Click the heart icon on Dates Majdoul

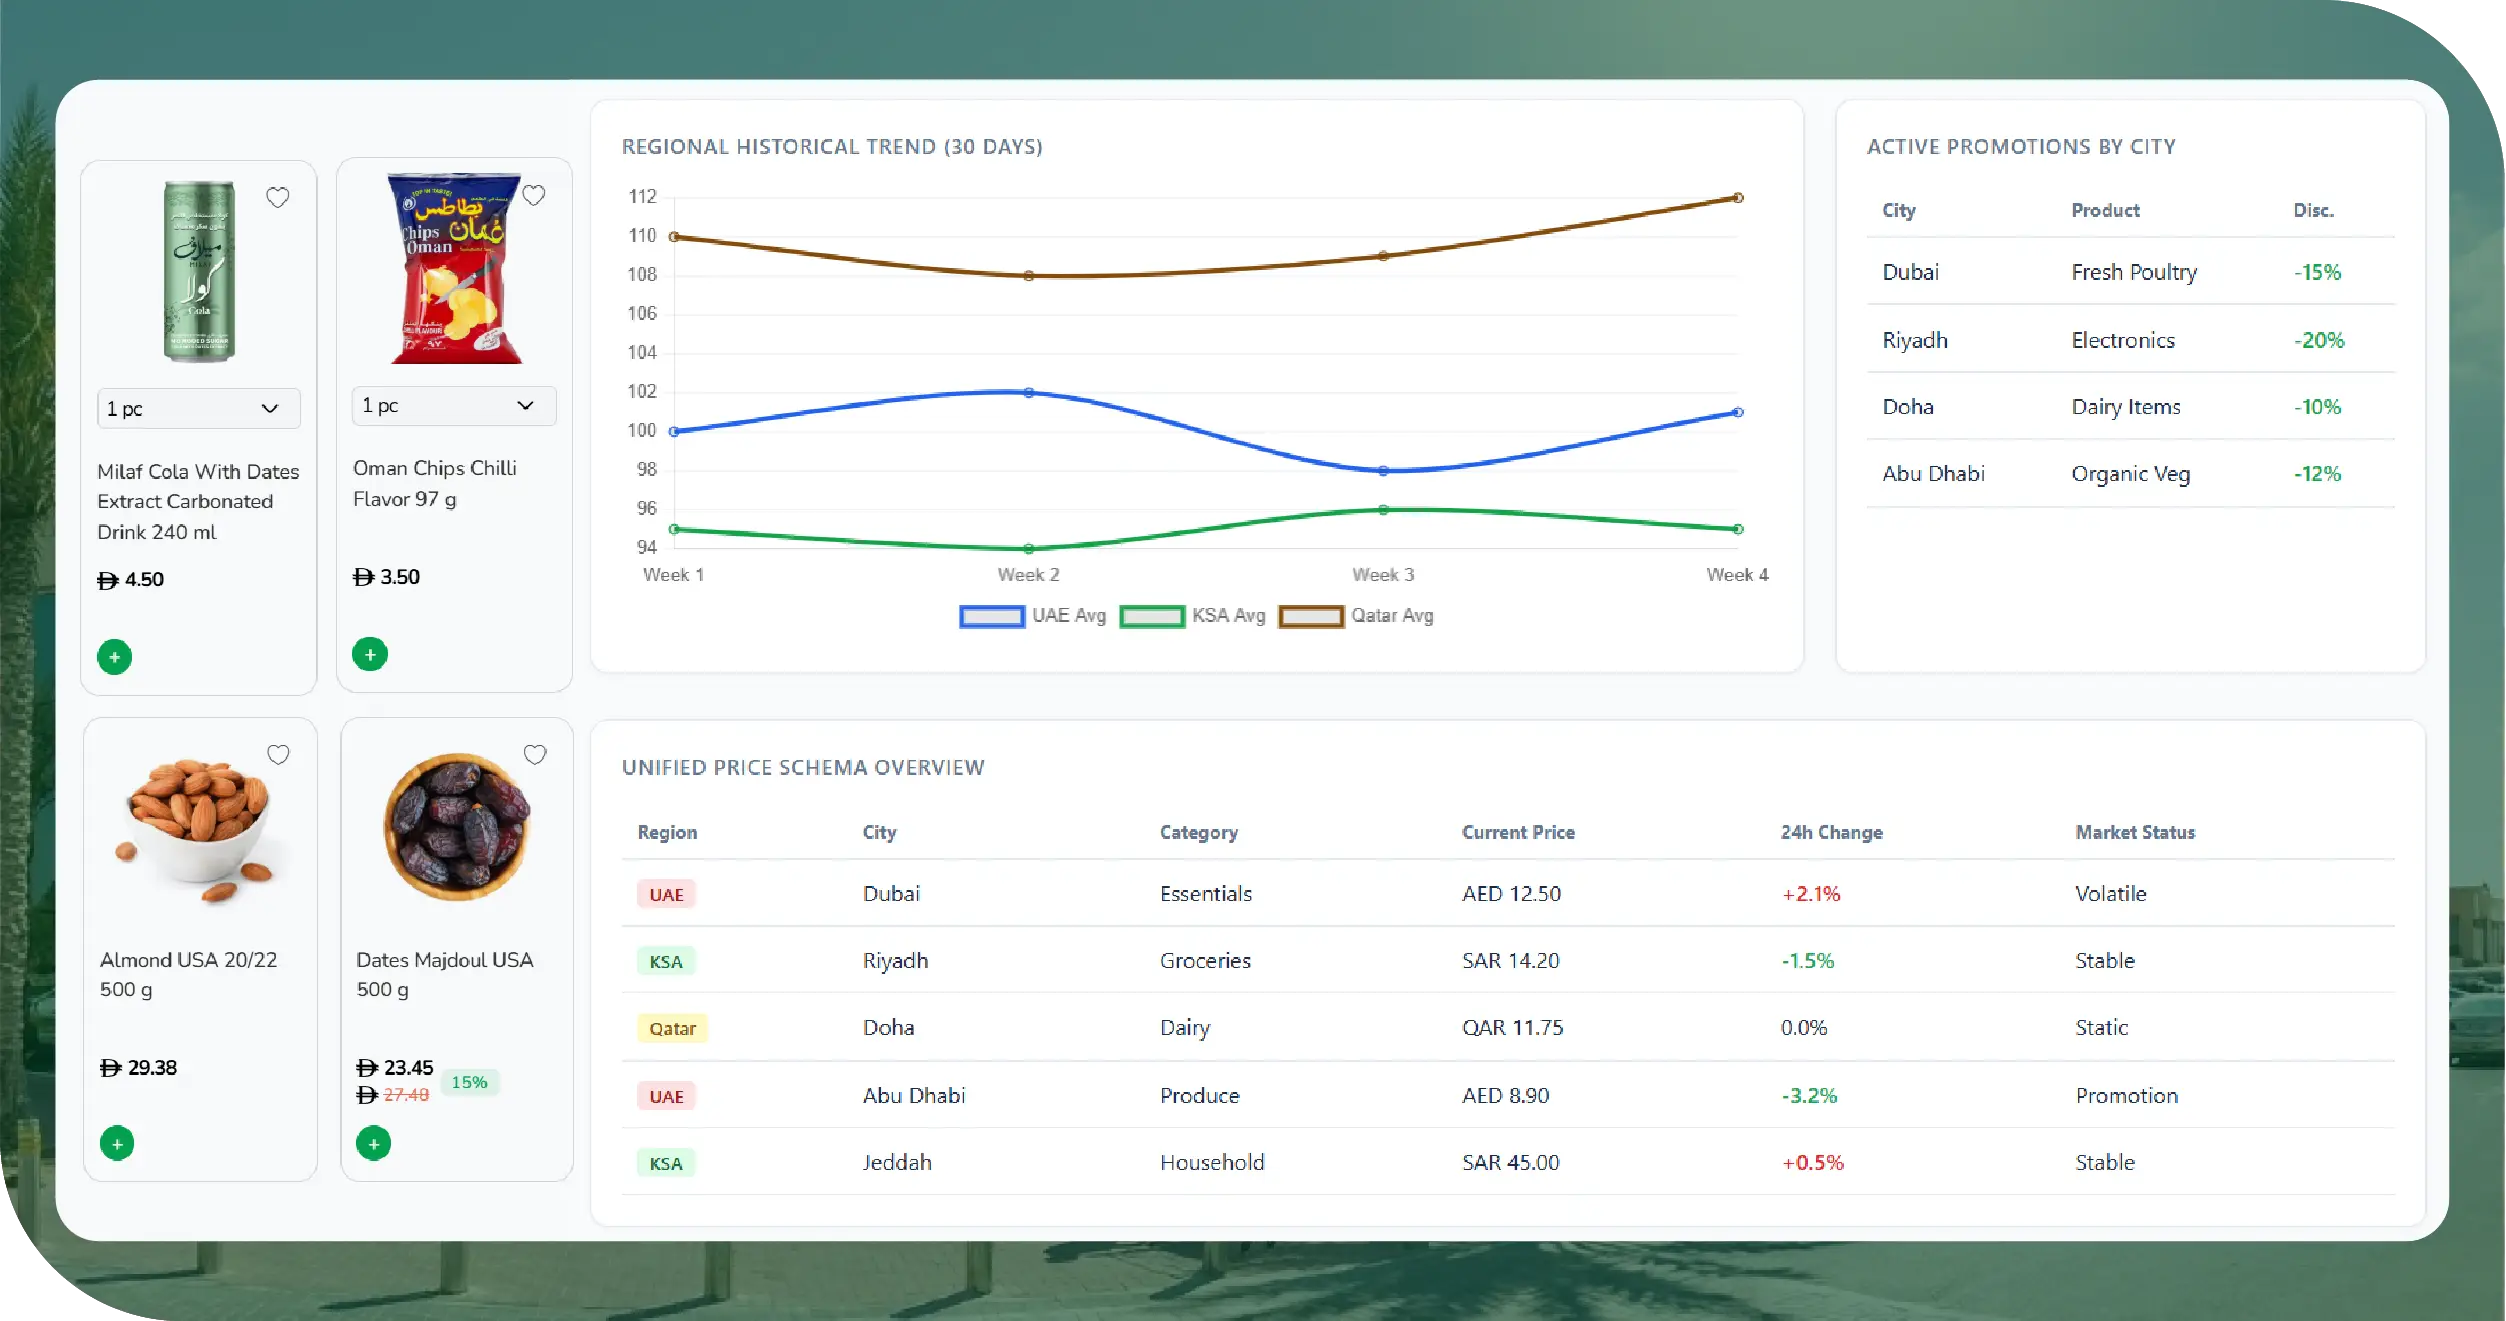tap(535, 754)
